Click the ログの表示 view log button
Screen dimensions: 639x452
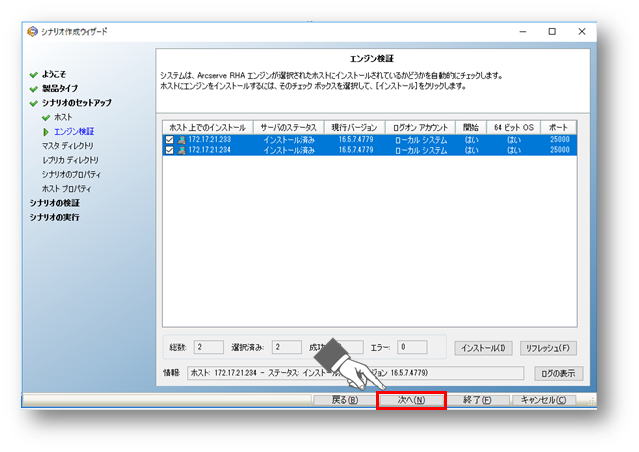558,373
